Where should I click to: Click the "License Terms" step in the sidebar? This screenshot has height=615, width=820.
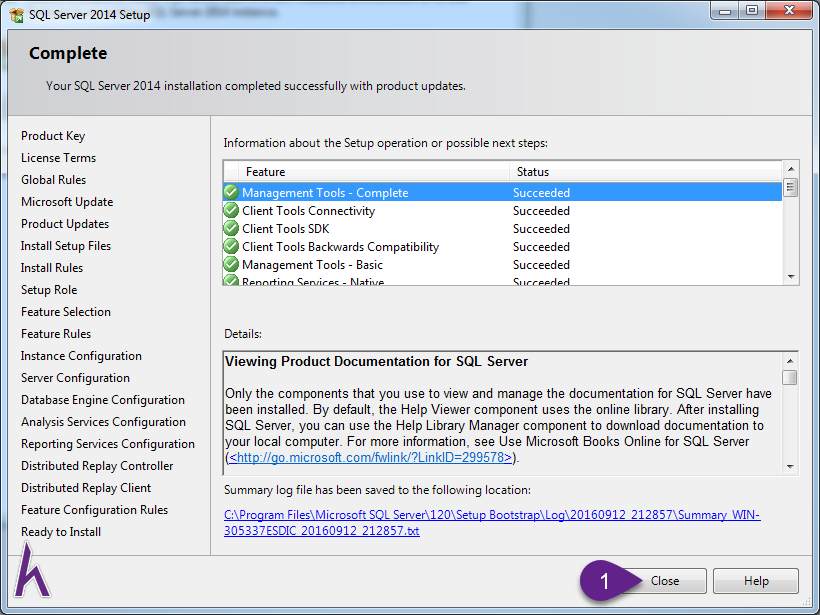coord(59,158)
